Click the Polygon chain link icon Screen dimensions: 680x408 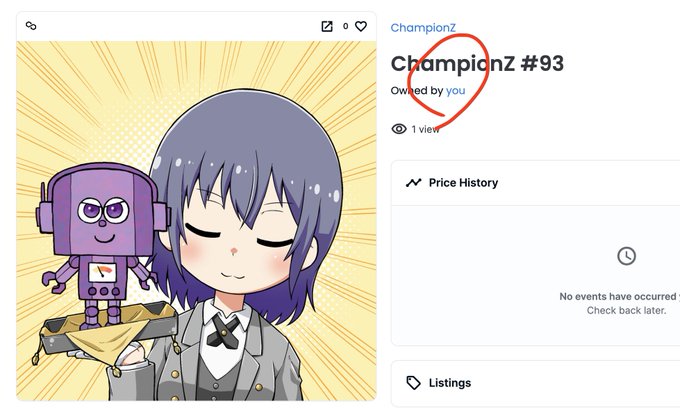(31, 26)
